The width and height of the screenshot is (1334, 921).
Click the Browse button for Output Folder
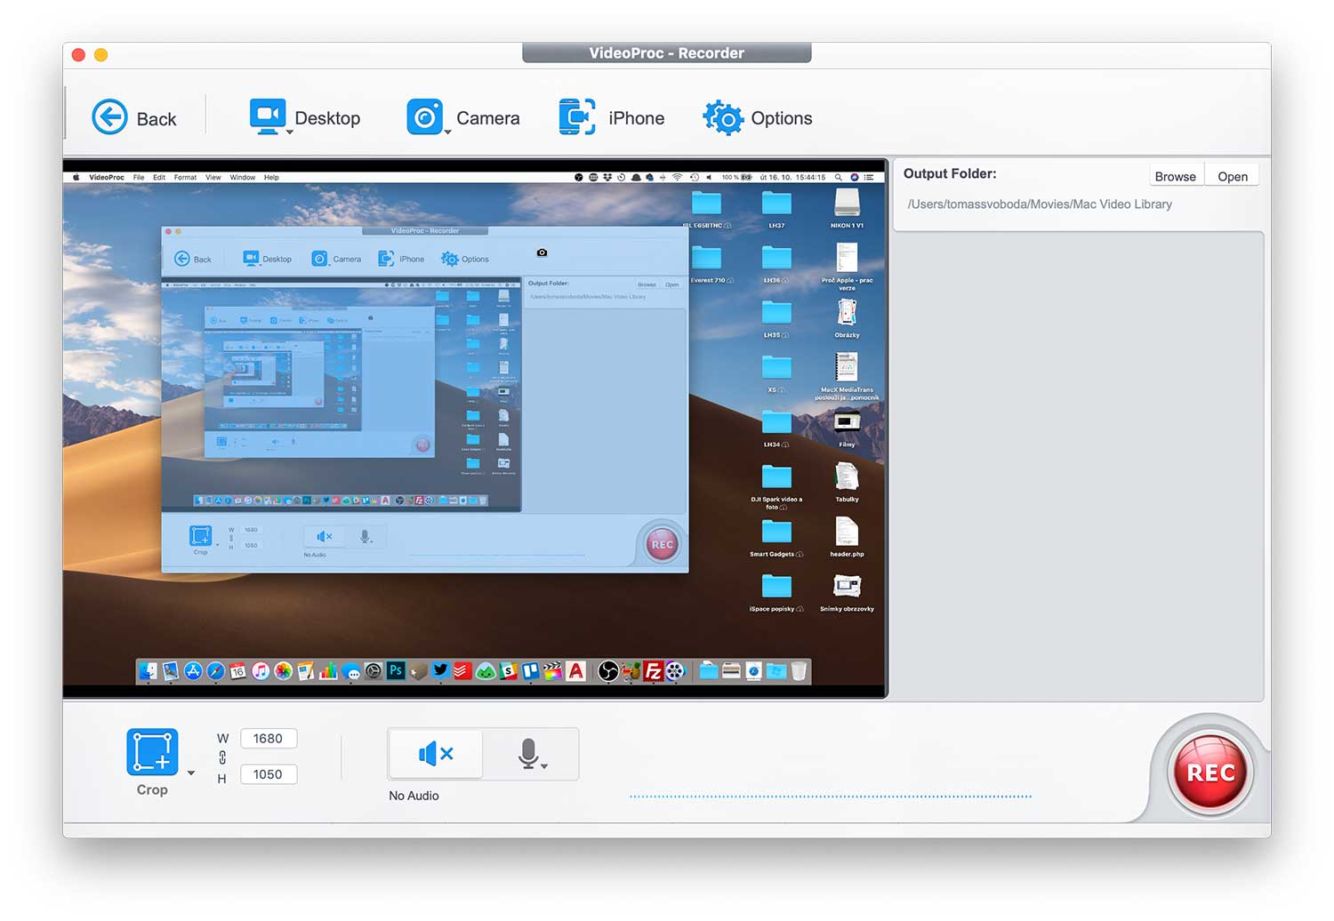coord(1175,176)
